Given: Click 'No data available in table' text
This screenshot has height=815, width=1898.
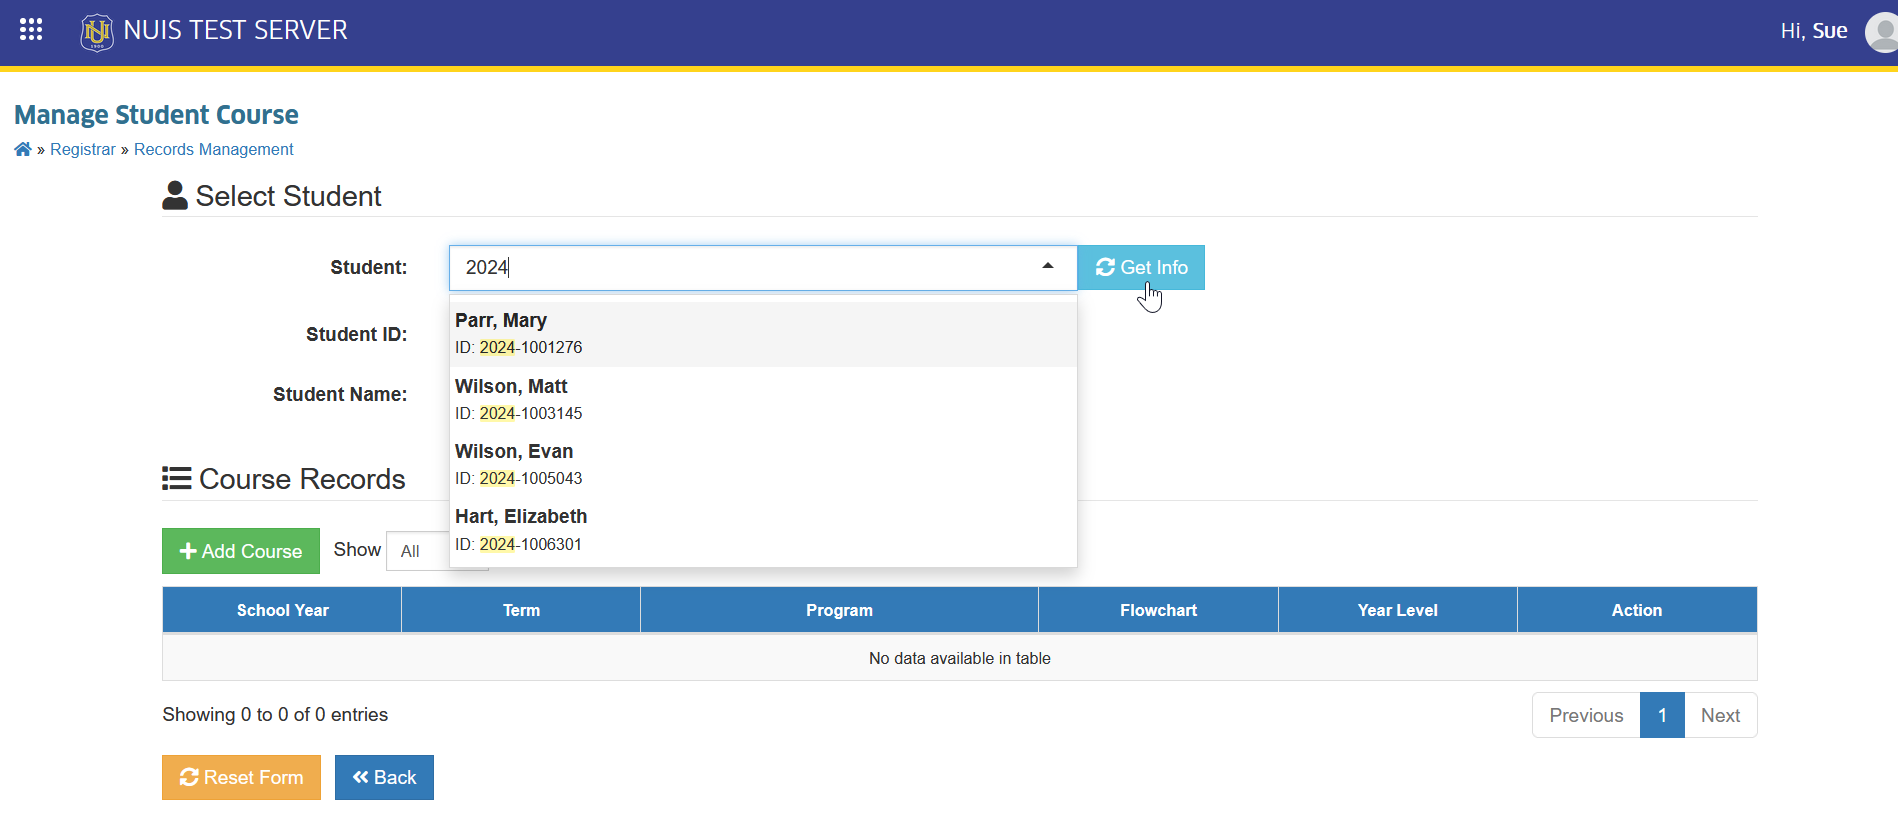Looking at the screenshot, I should pos(960,658).
